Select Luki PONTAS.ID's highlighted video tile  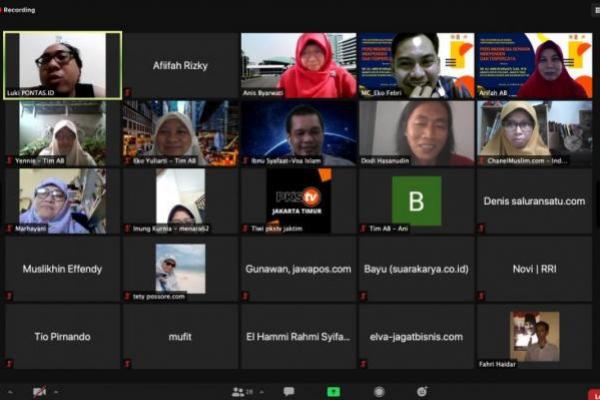63,65
